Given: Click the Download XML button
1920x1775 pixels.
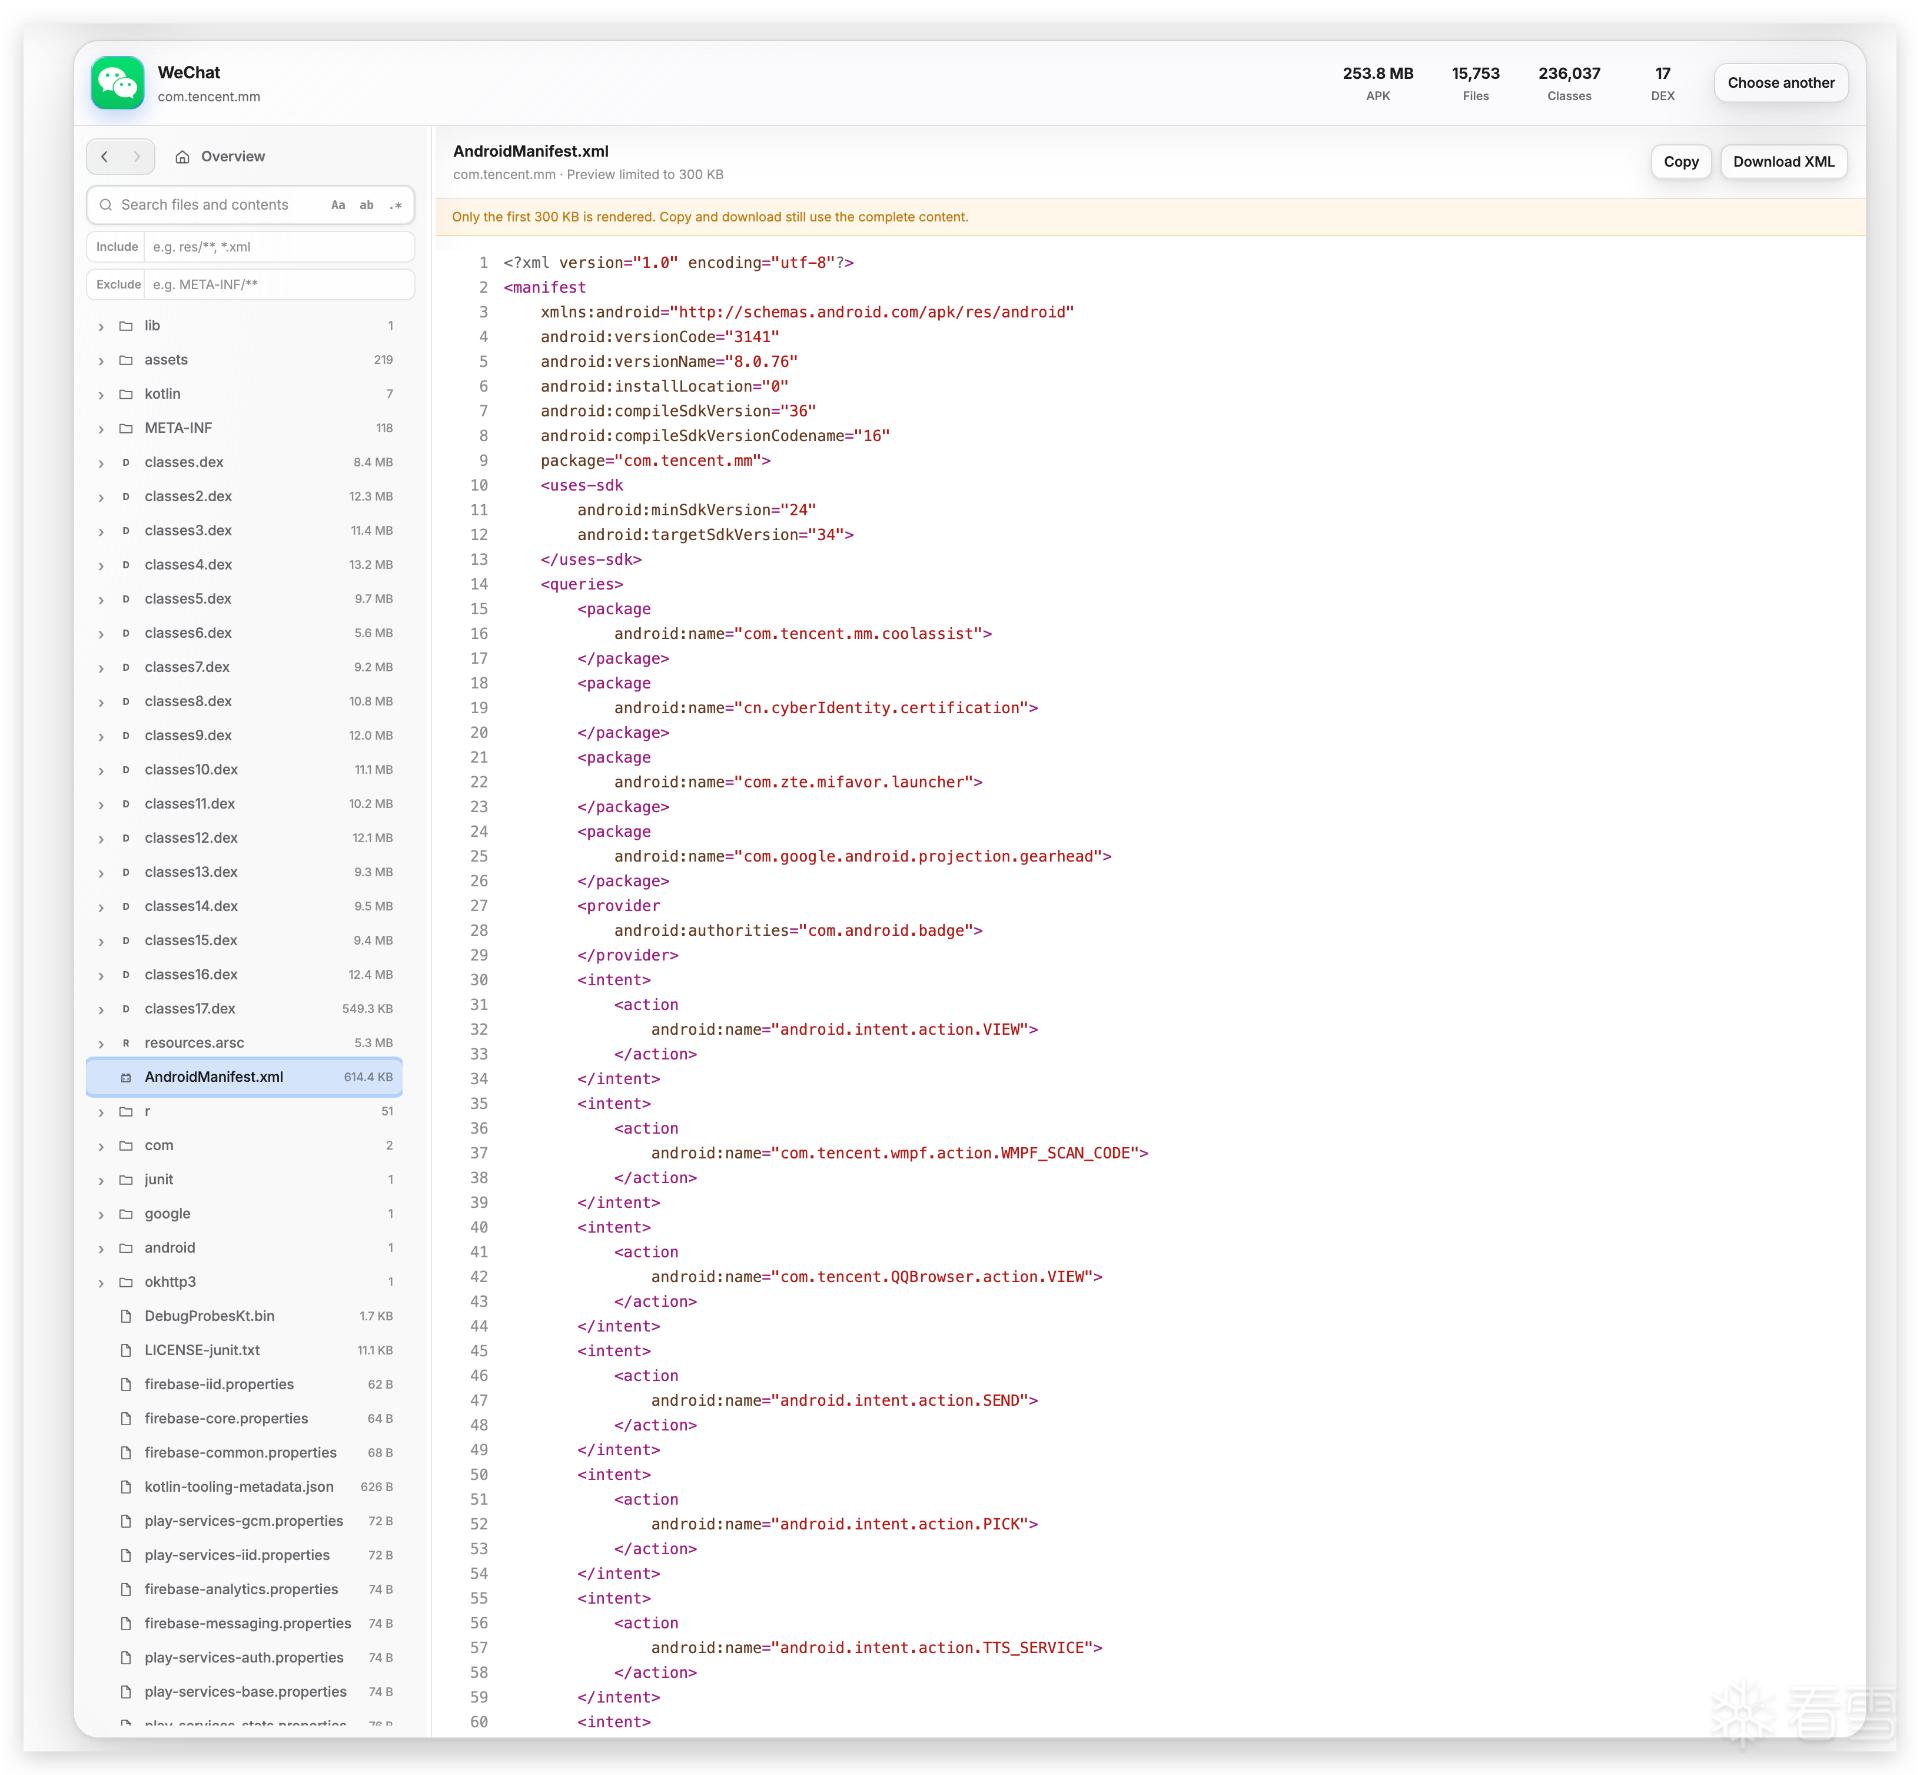Looking at the screenshot, I should point(1783,162).
